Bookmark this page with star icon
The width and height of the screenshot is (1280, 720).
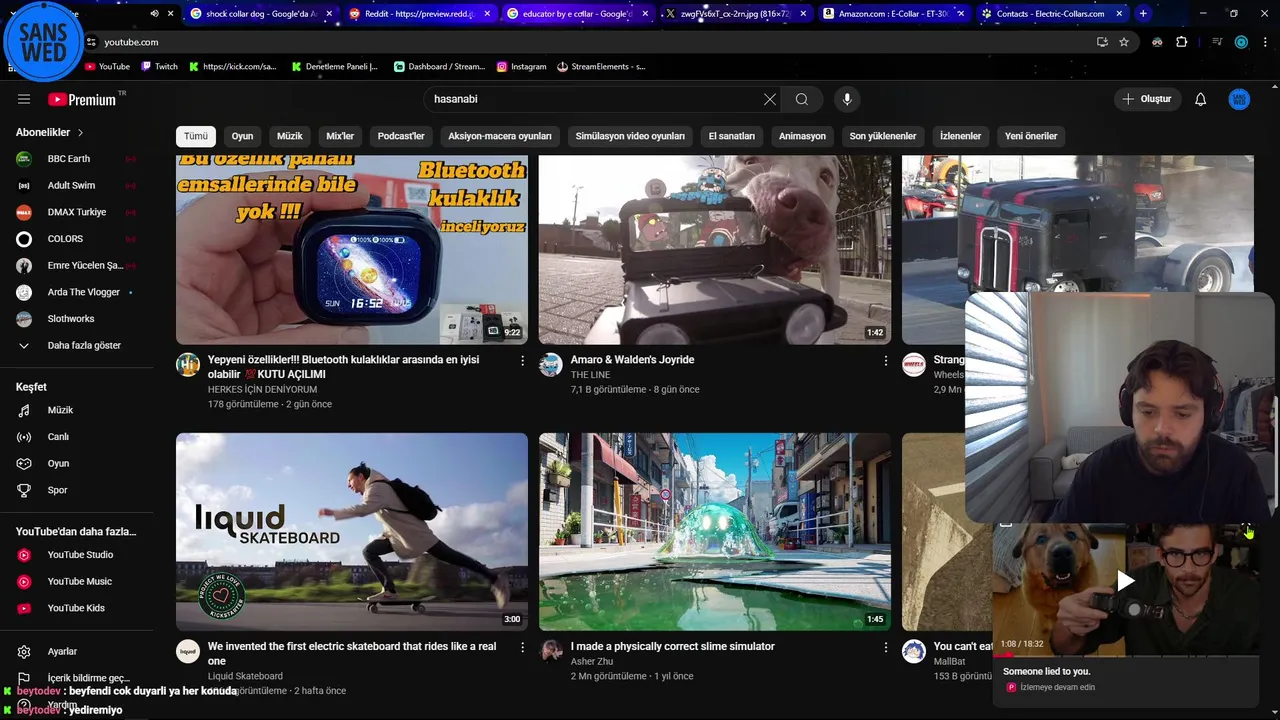click(1124, 42)
